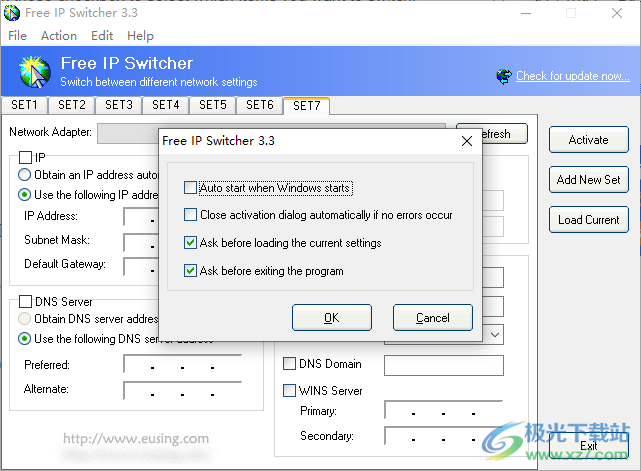Viewport: 641px width, 471px height.
Task: Tick the IP group checkbox
Action: [x=25, y=157]
